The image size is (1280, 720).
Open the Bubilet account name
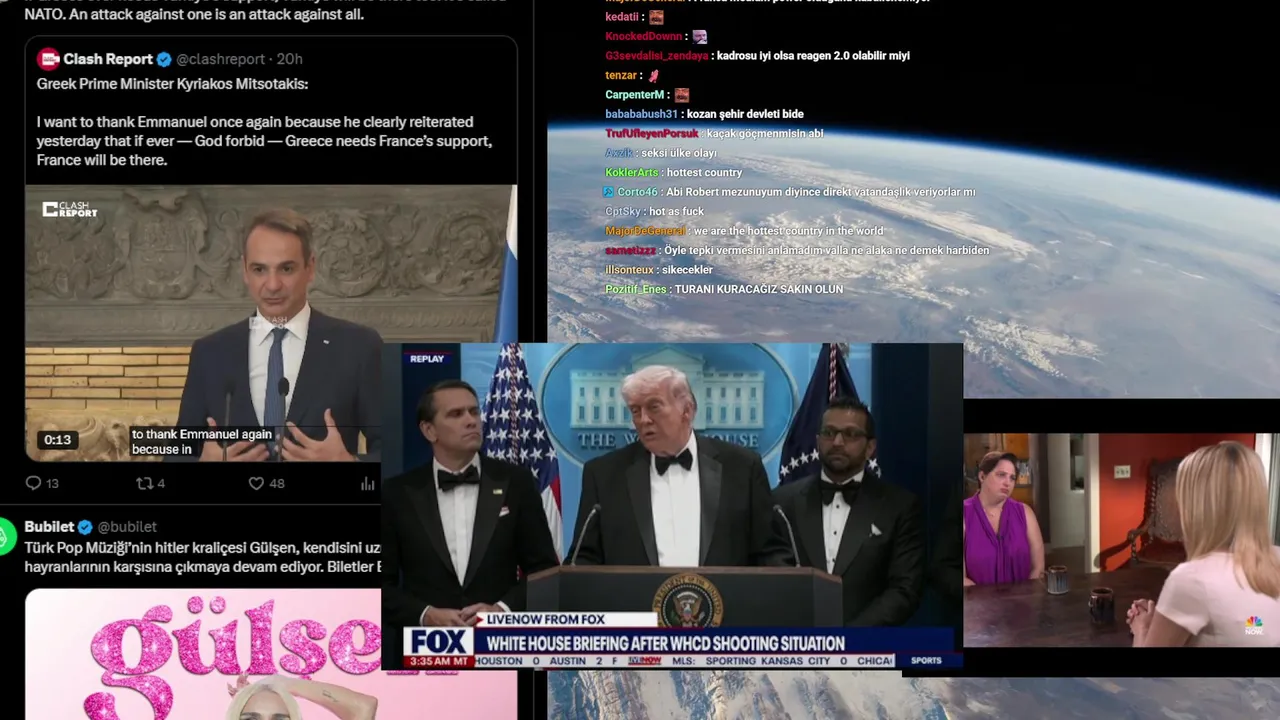(49, 527)
